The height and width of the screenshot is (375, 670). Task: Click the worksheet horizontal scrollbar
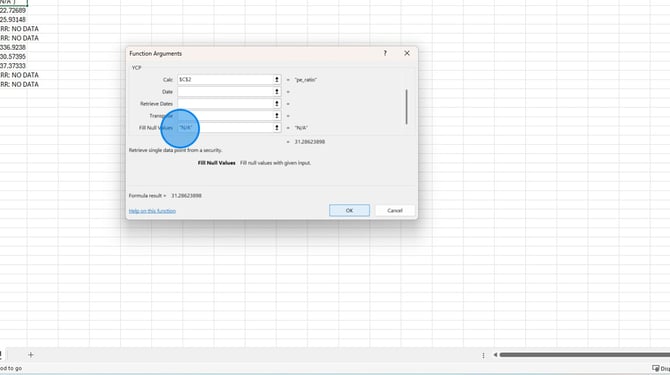(x=585, y=354)
